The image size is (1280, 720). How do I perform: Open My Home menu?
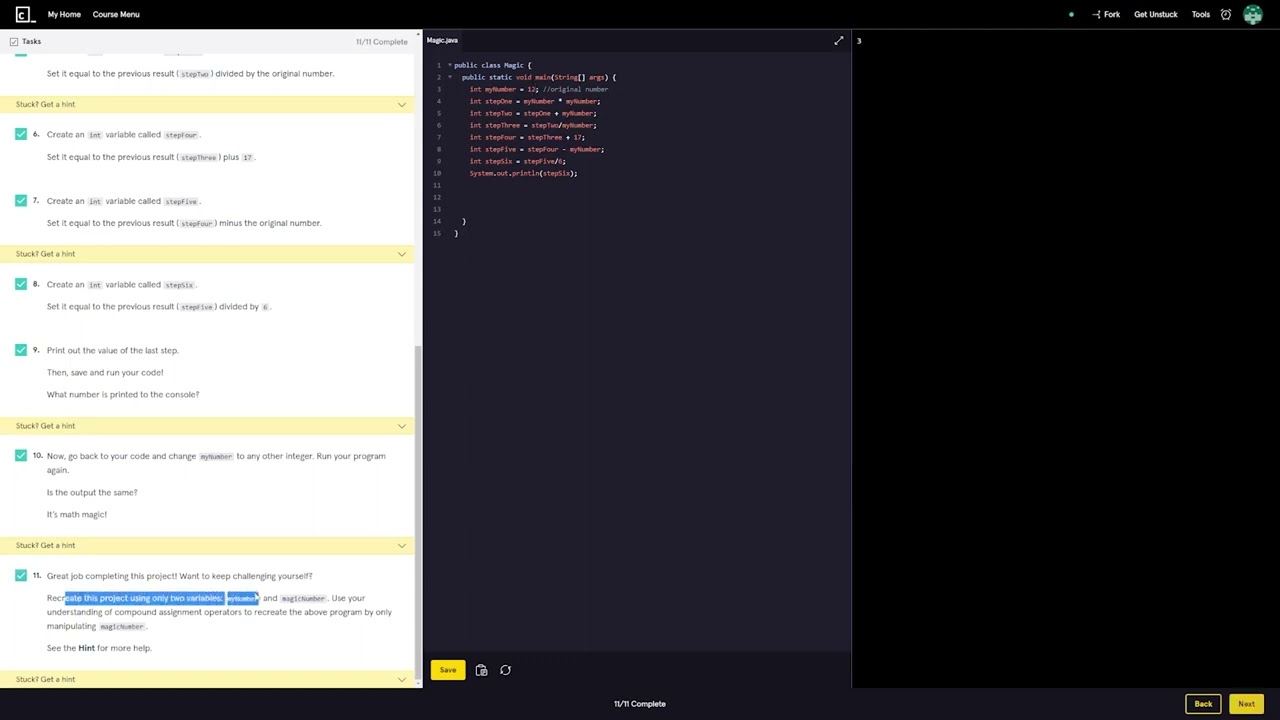pyautogui.click(x=64, y=14)
